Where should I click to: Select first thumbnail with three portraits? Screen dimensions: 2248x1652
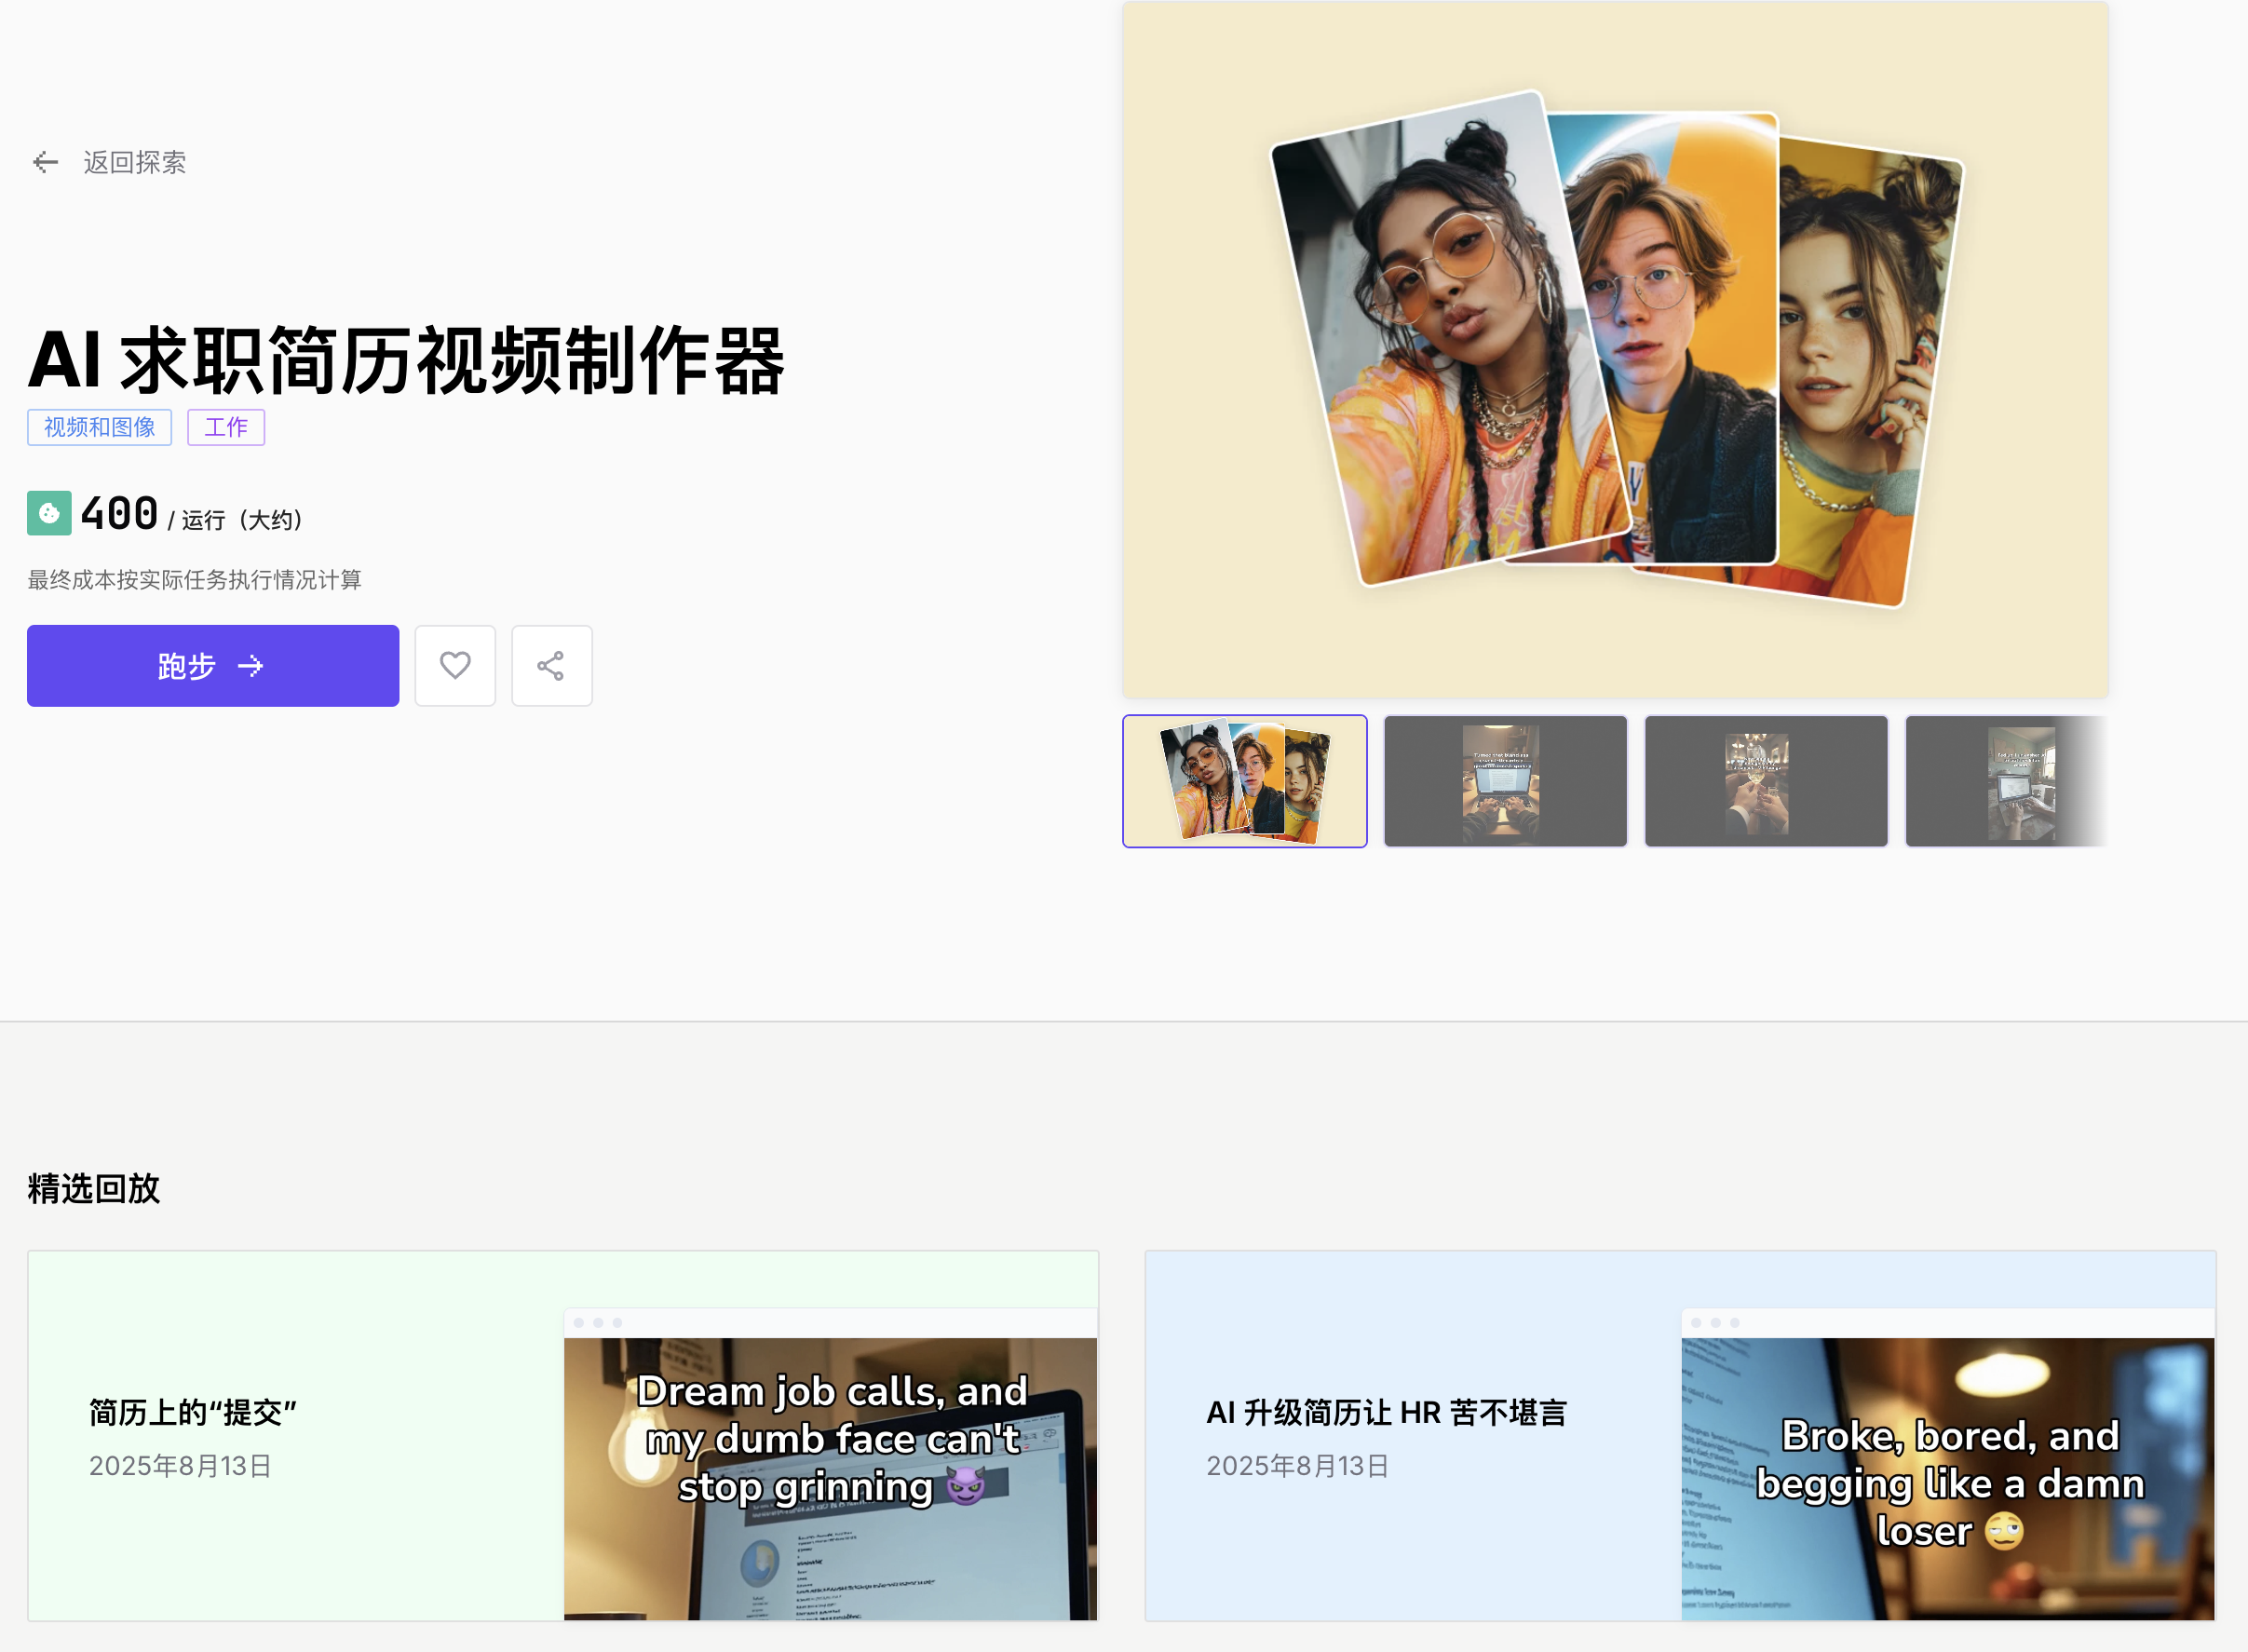point(1244,781)
